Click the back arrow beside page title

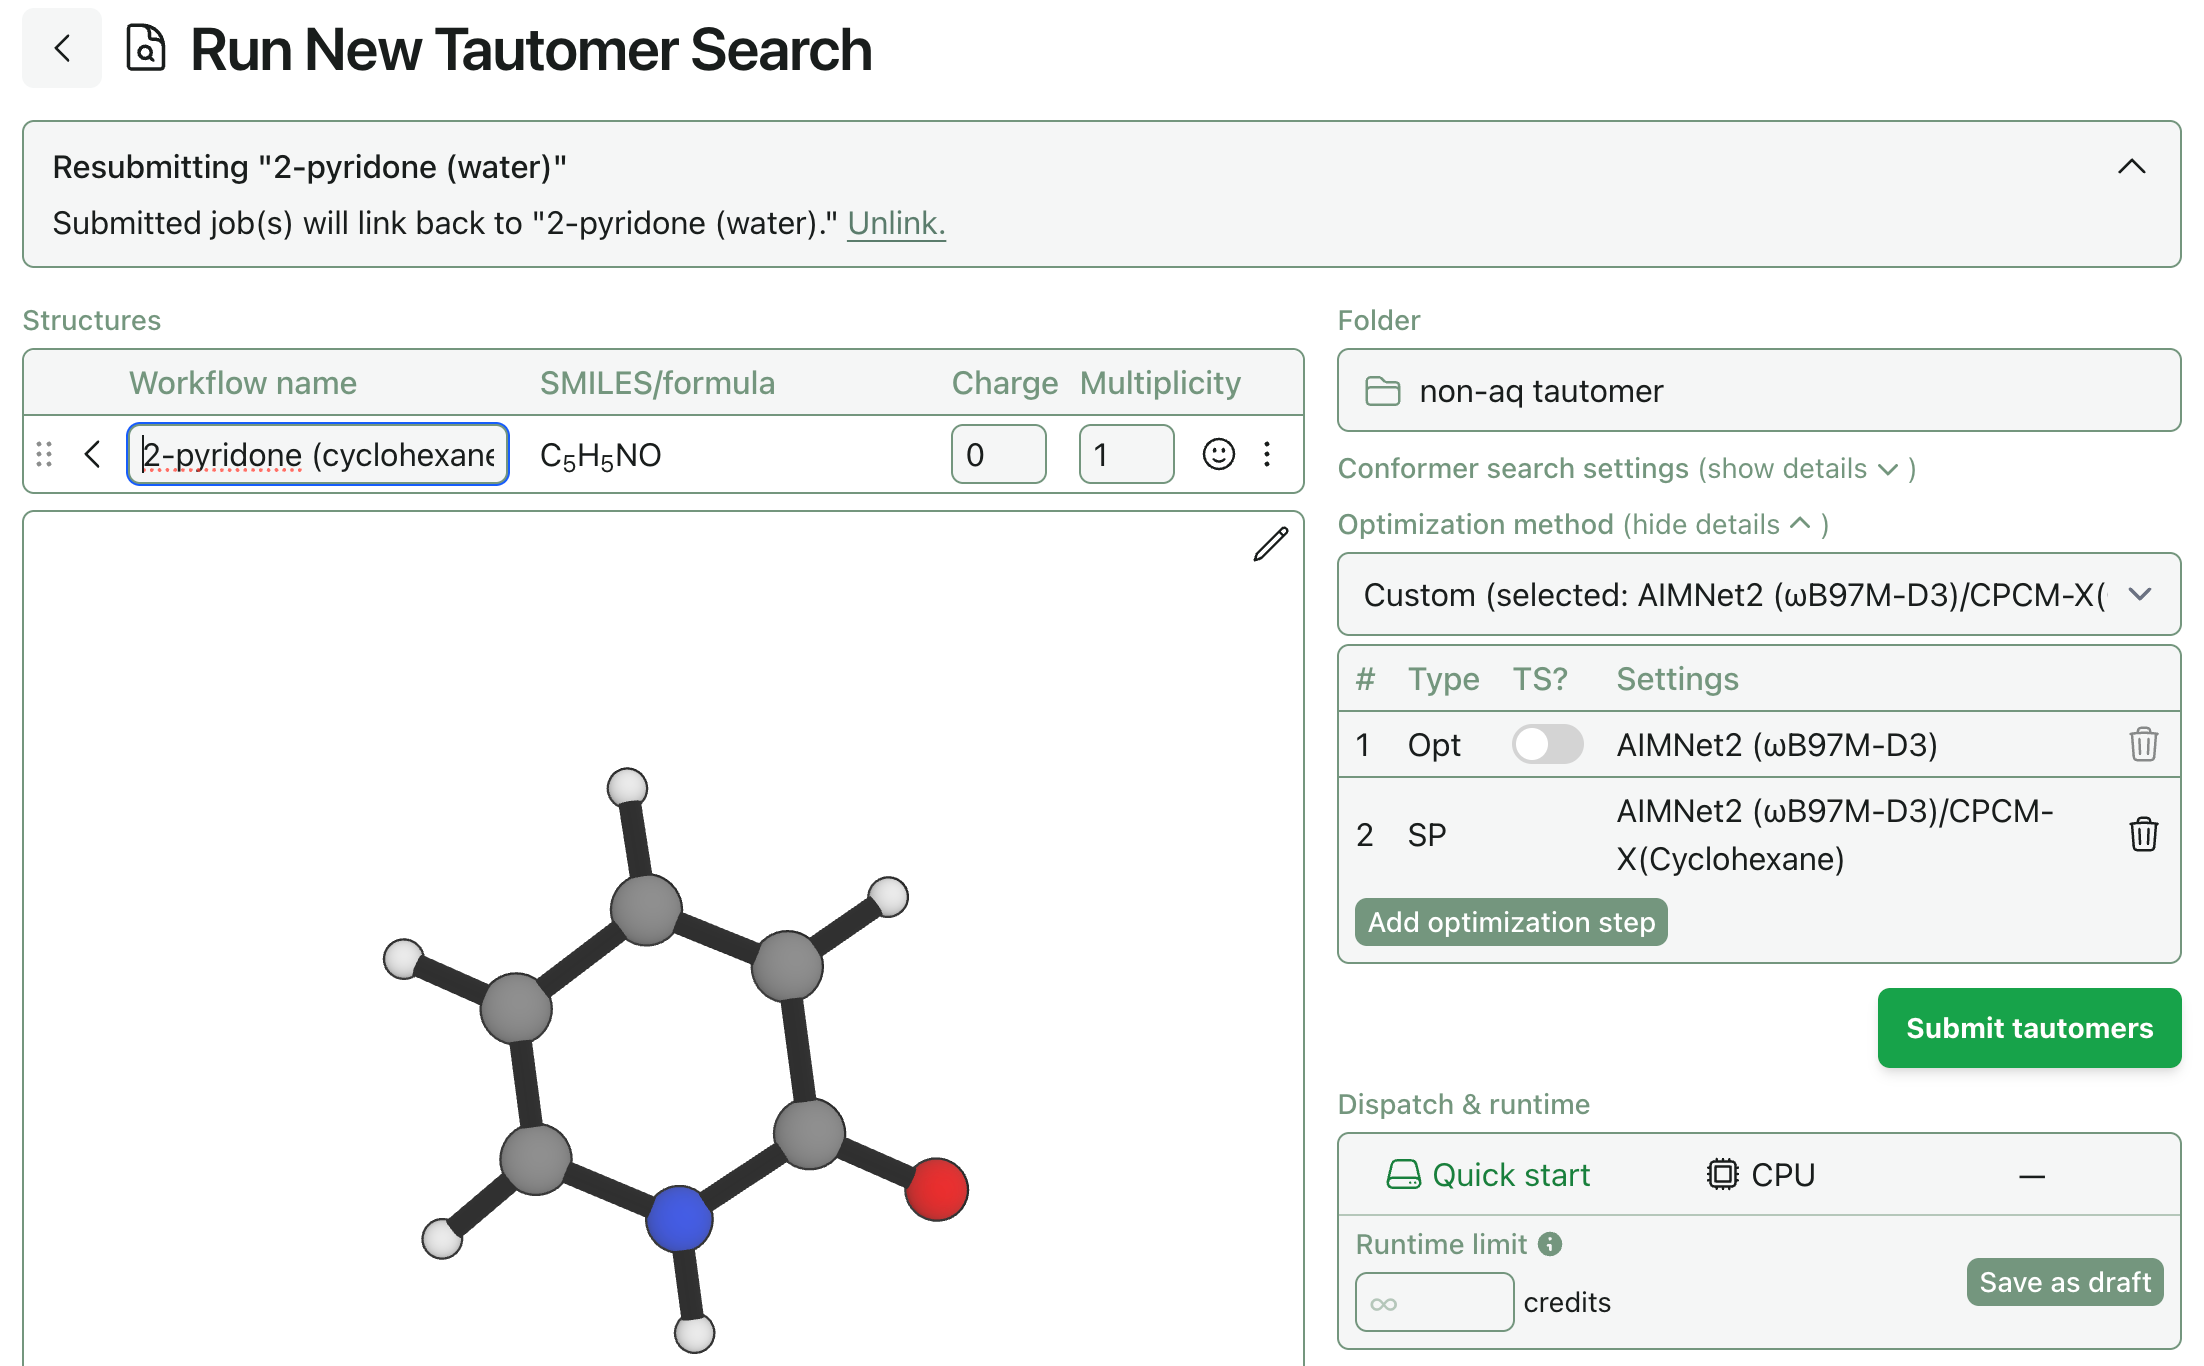tap(62, 48)
